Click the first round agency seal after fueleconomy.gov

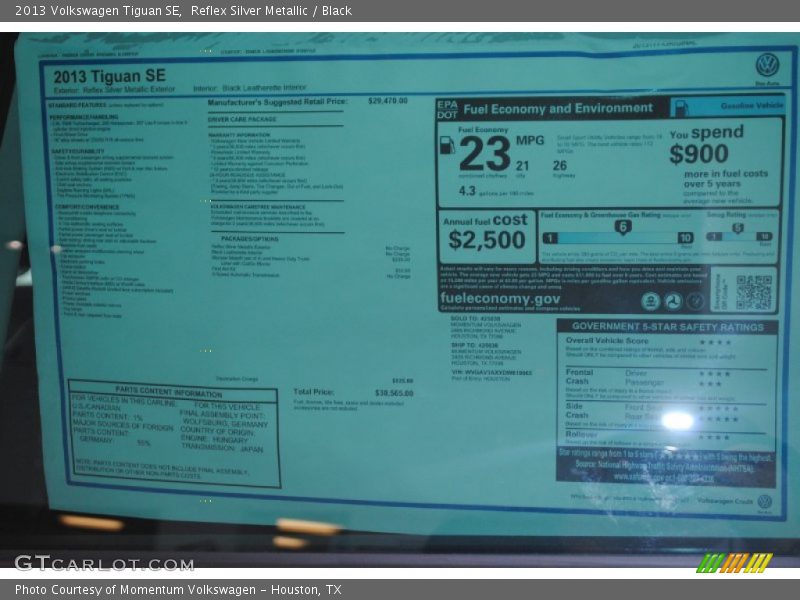coord(650,301)
